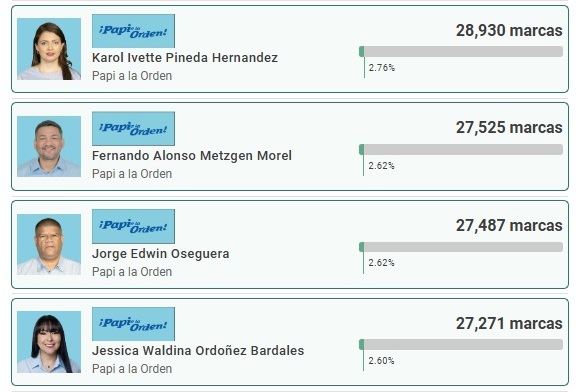The image size is (580, 392).
Task: Click Papi a la Orden logo above Fernando Alonso
Action: coord(133,129)
